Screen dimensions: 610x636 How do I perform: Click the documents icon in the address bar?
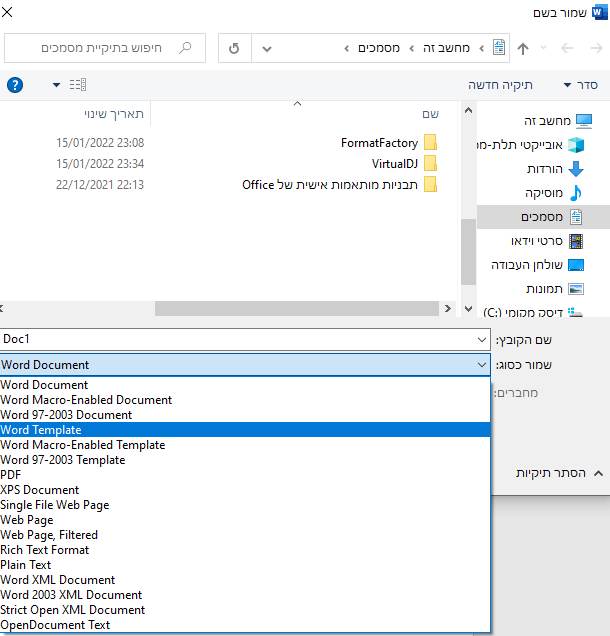tap(499, 48)
